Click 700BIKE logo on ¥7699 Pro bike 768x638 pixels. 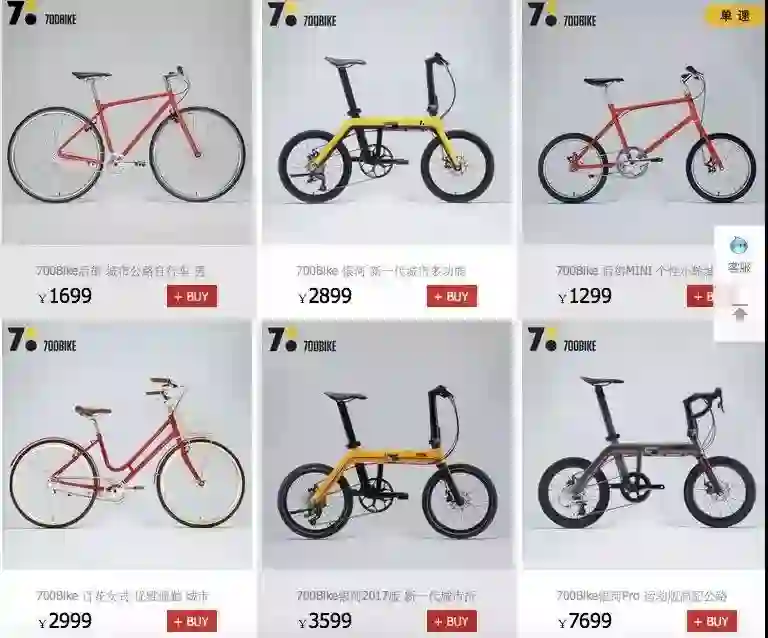562,340
